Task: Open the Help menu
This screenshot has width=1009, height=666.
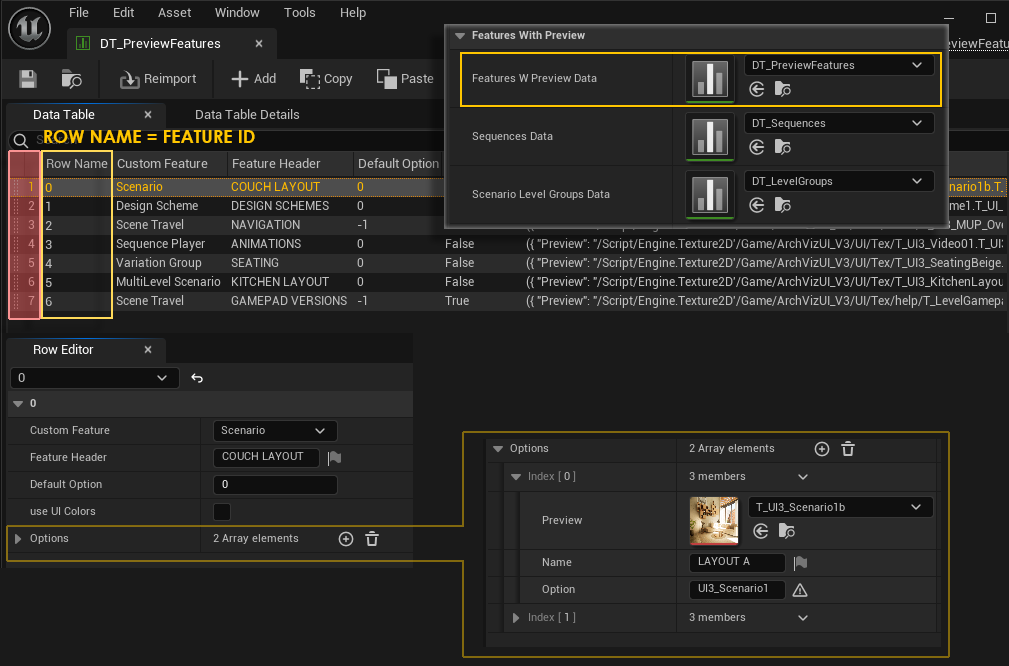Action: tap(353, 13)
